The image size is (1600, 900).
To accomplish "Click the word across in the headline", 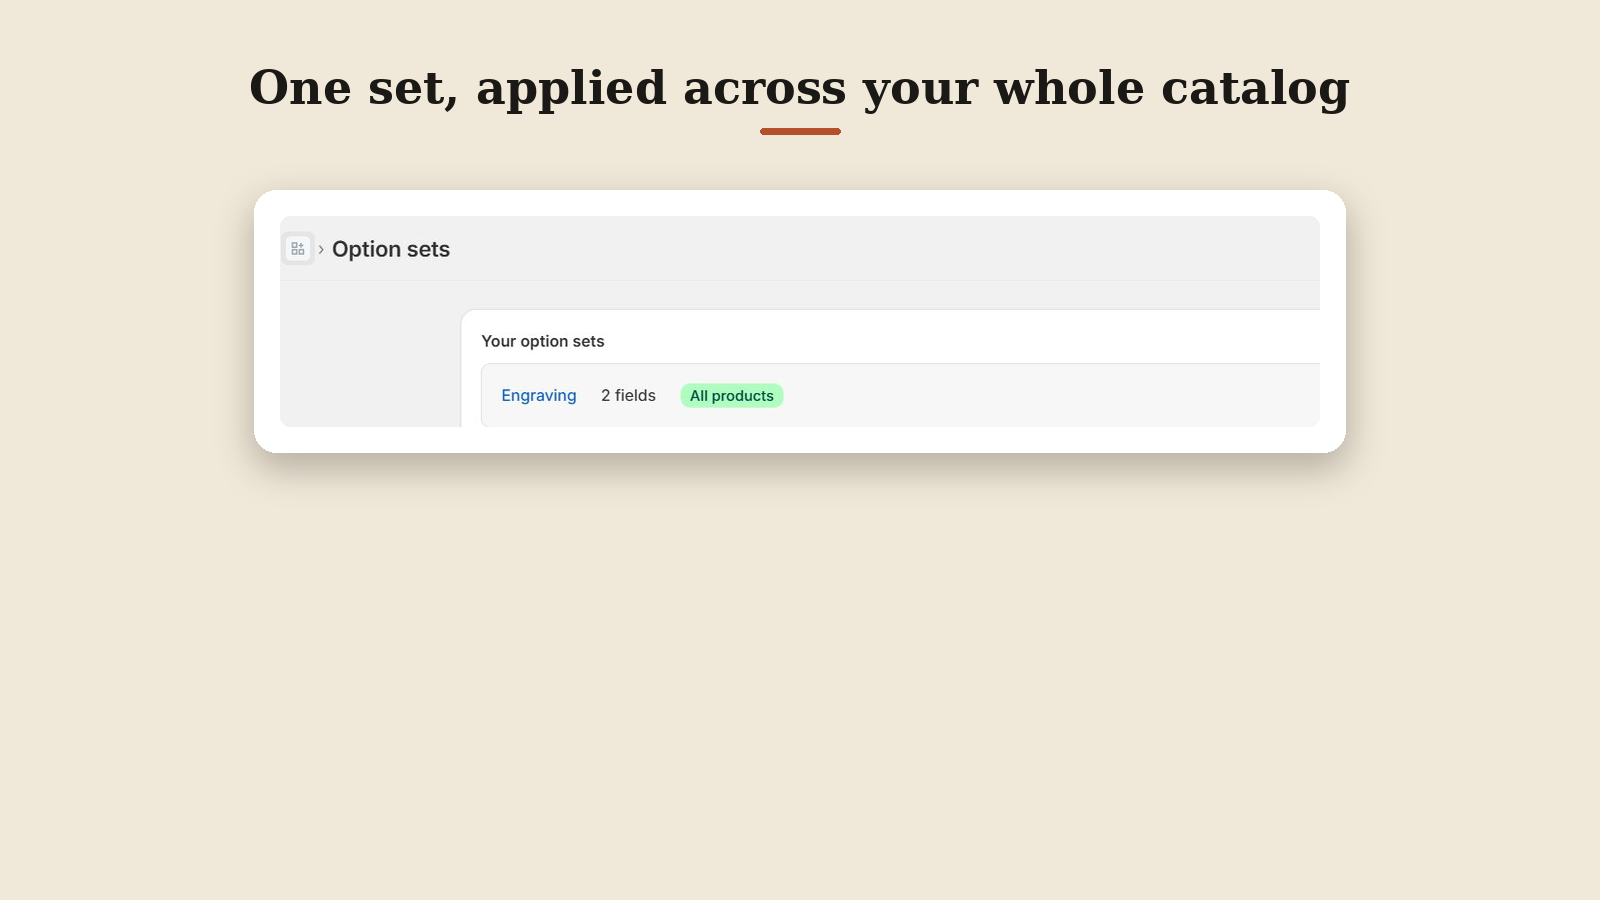I will click(765, 90).
